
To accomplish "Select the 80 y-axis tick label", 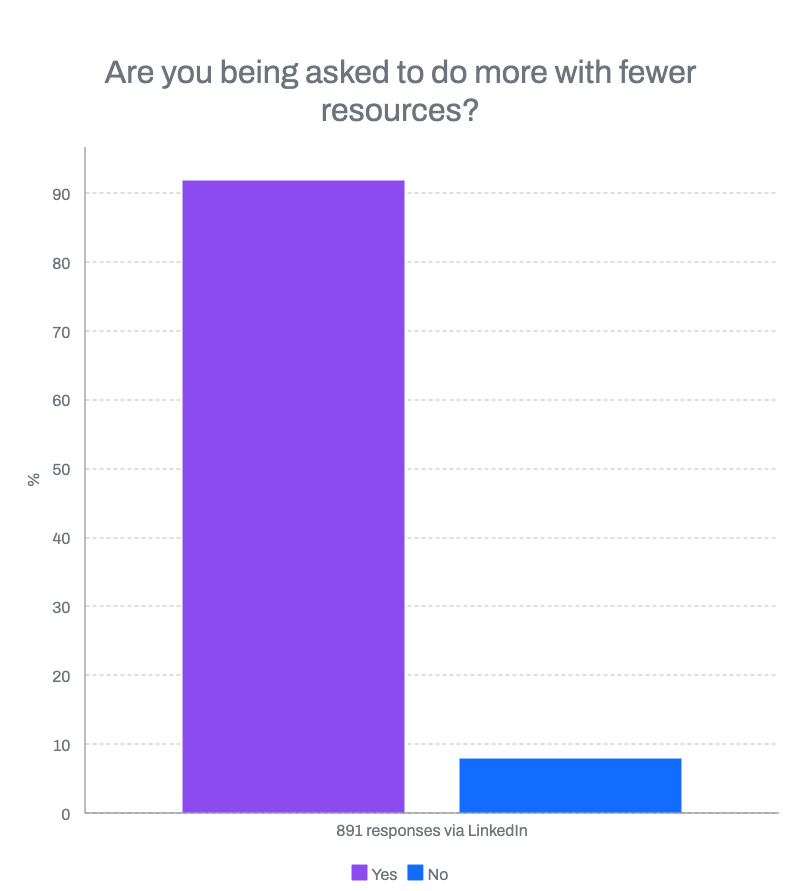I will [x=62, y=263].
